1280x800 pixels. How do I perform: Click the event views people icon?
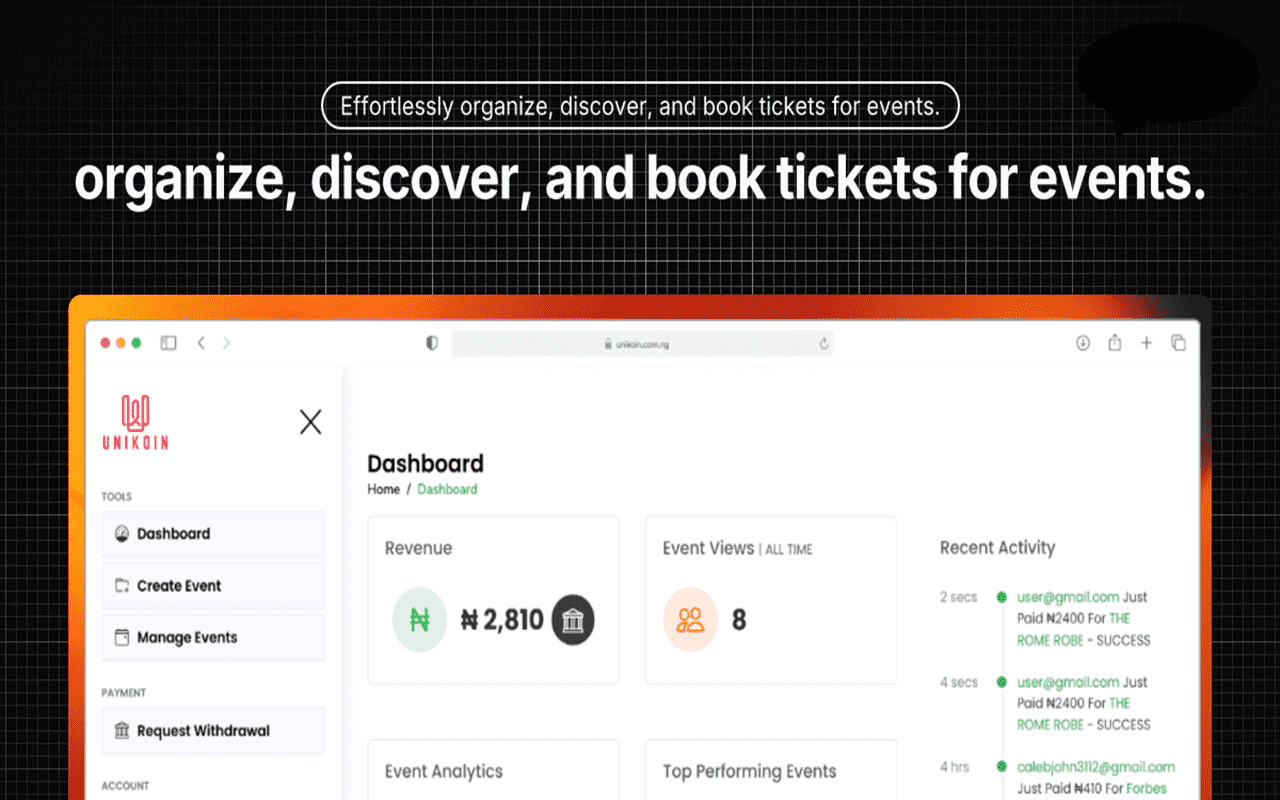(x=690, y=620)
